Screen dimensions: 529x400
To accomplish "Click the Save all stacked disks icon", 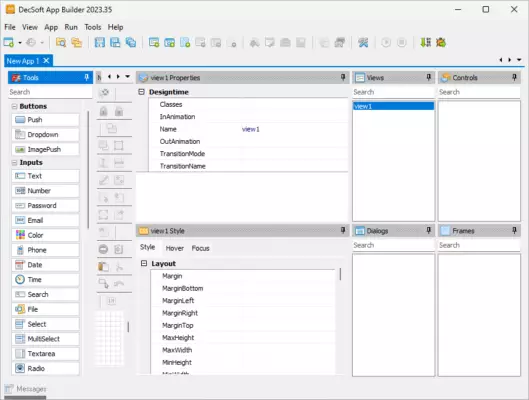I will click(x=131, y=42).
